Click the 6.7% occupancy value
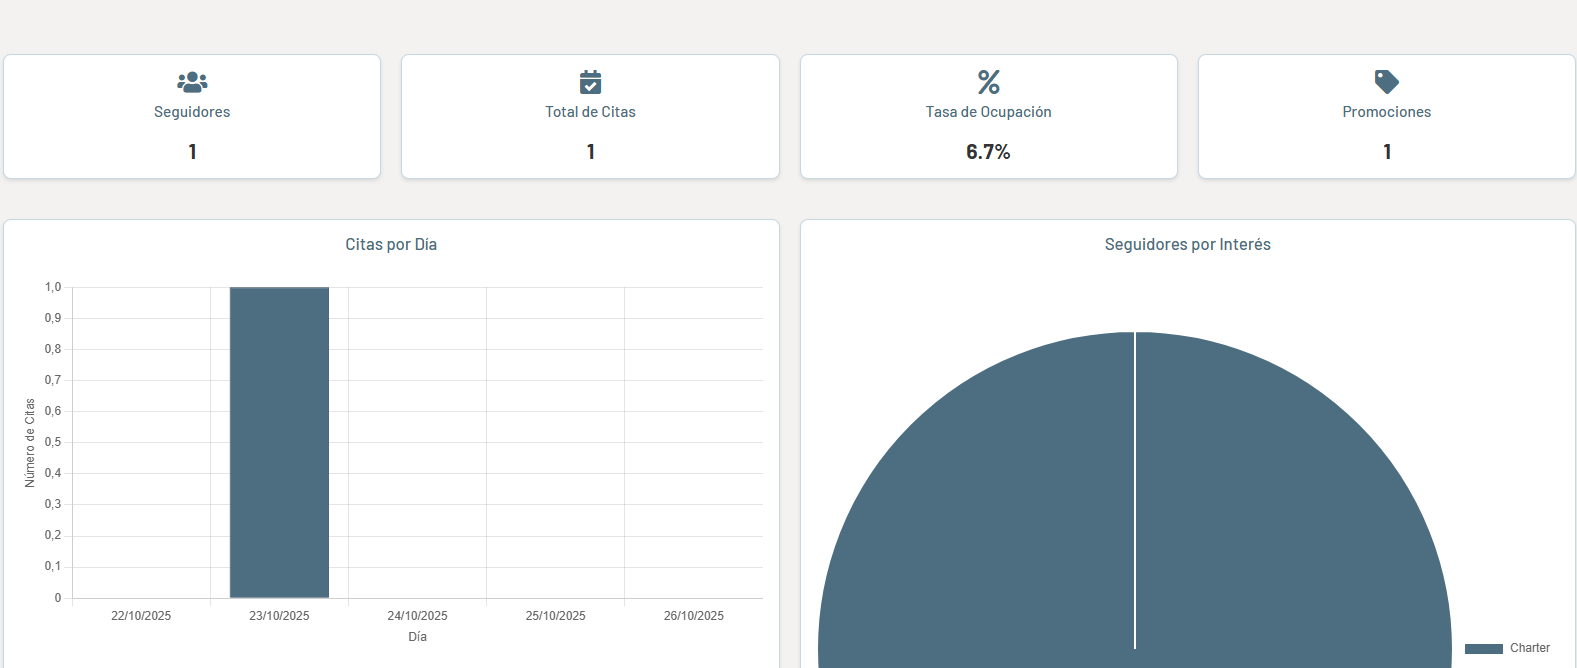 [989, 152]
